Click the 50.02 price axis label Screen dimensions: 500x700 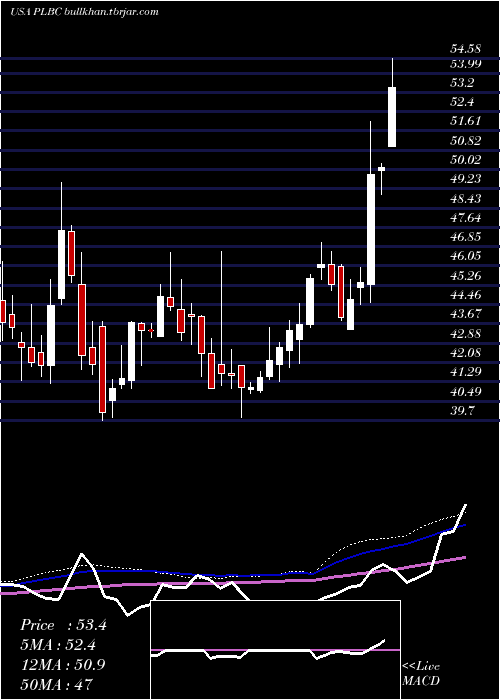pos(465,160)
